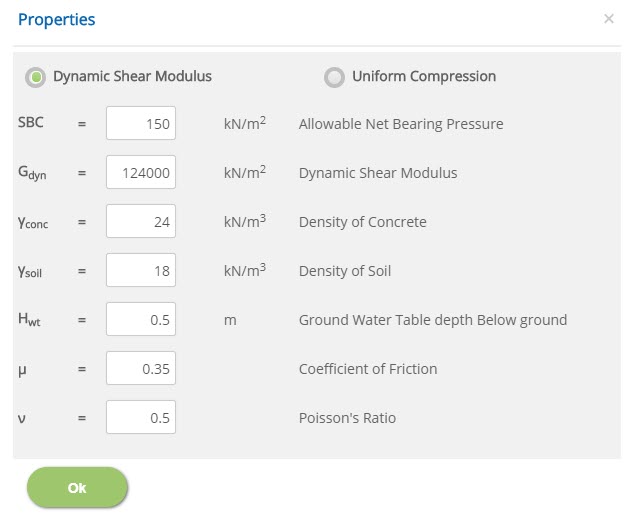Click the Hwt water table depth field
The height and width of the screenshot is (521, 632).
pyautogui.click(x=141, y=319)
